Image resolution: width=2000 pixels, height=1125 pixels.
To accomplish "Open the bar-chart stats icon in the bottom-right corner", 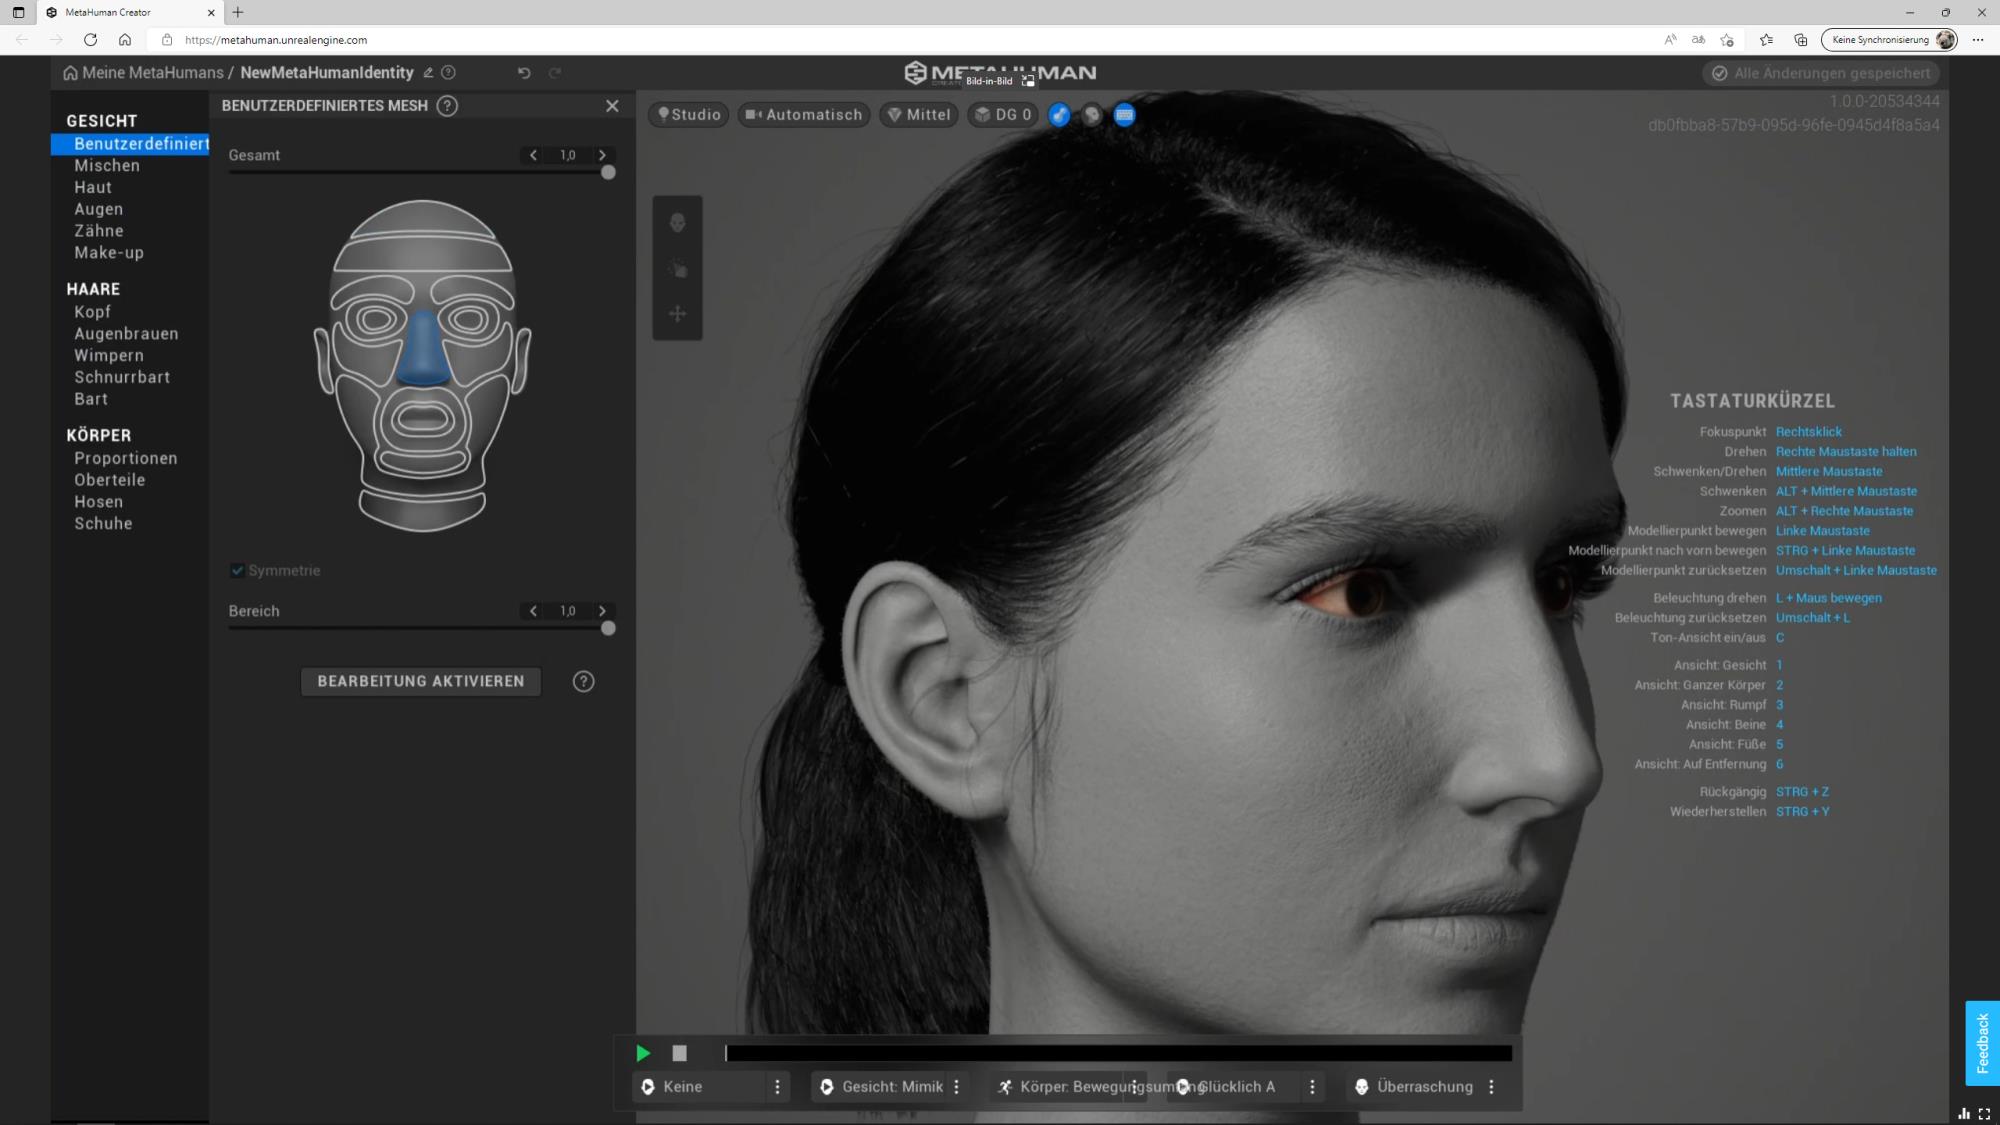I will tap(1964, 1114).
